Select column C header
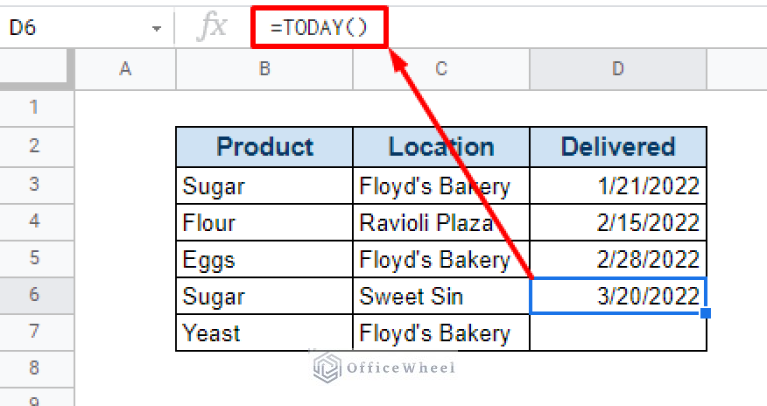 tap(441, 68)
